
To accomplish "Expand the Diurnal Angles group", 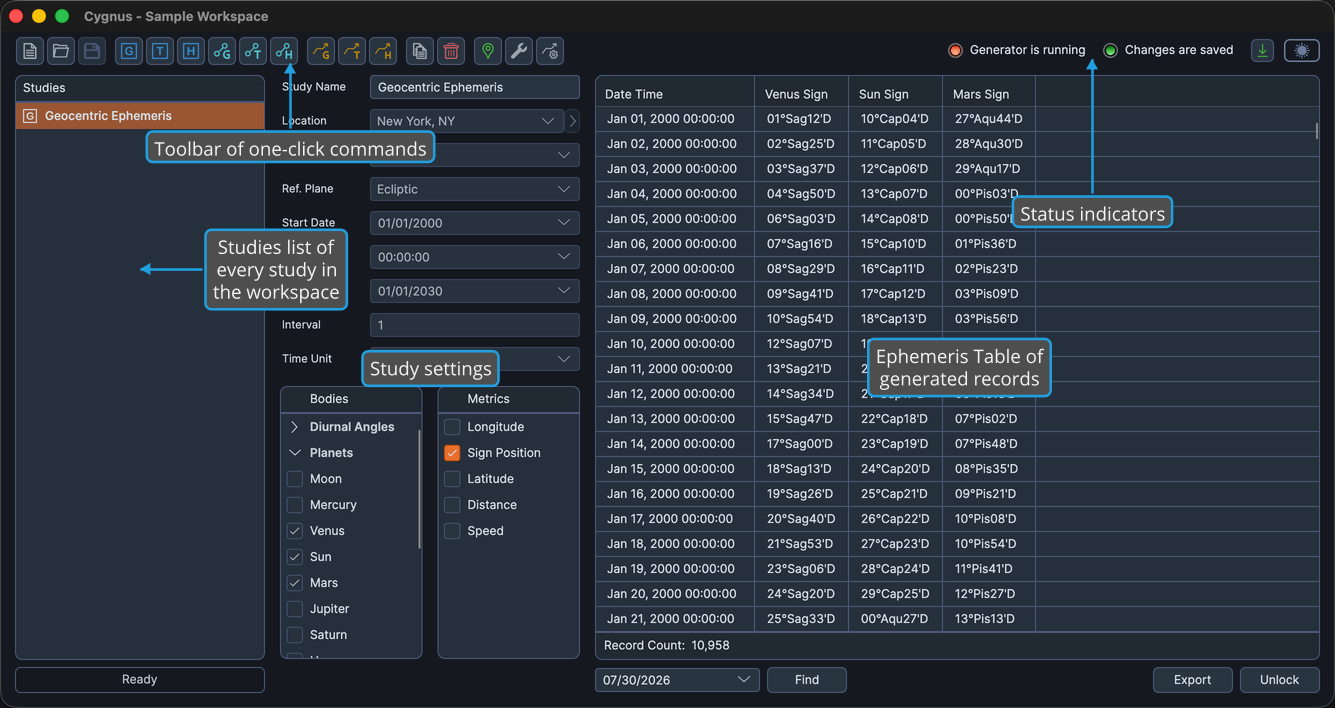I will tap(295, 427).
